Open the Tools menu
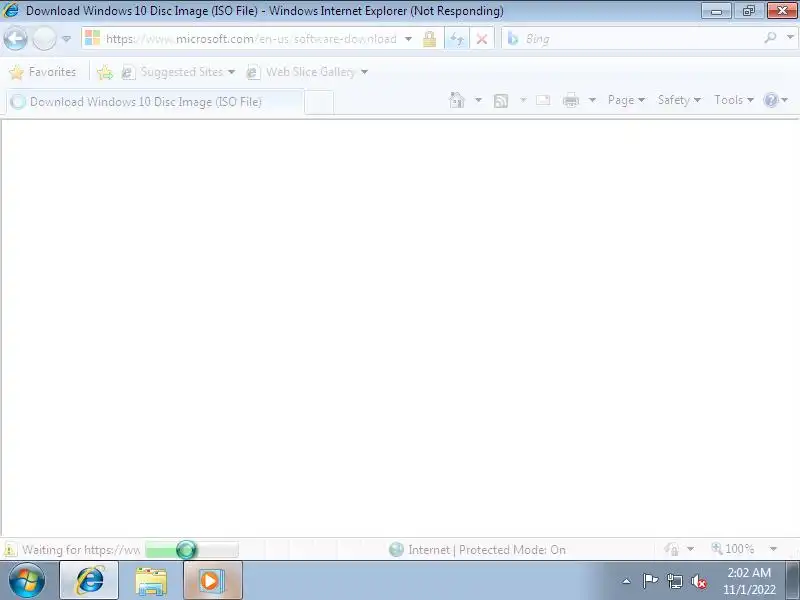The width and height of the screenshot is (800, 600). 734,100
